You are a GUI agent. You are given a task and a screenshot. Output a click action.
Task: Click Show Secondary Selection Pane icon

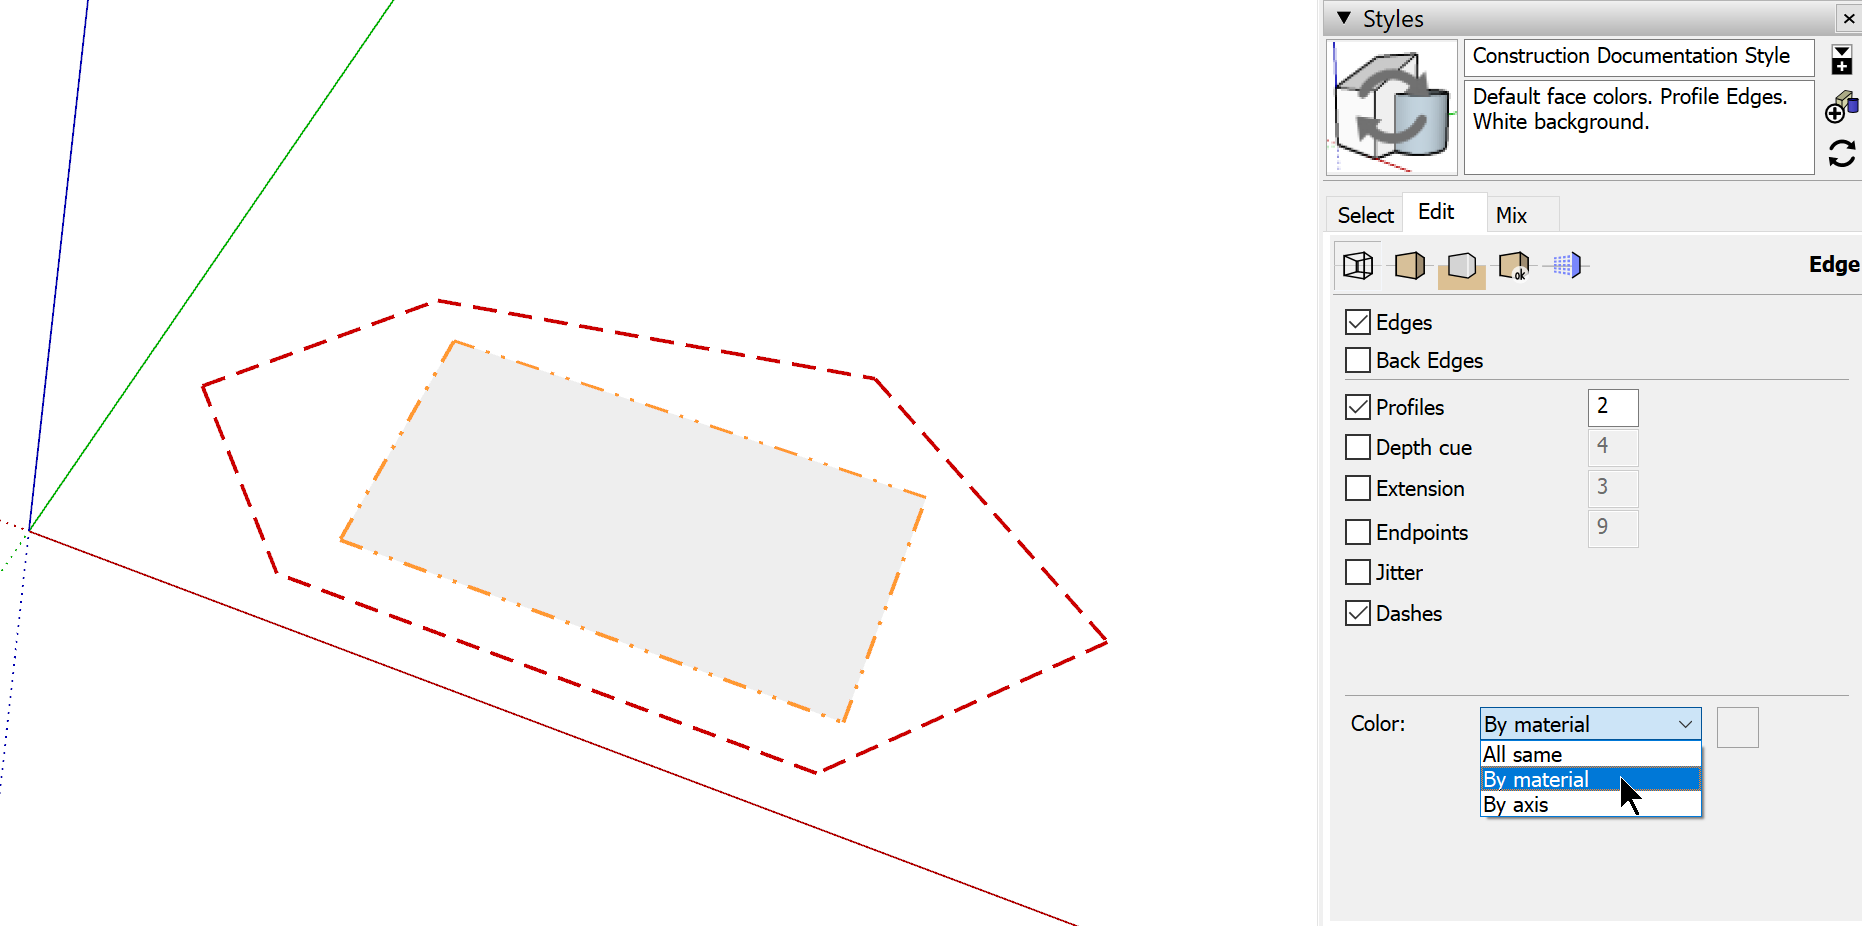click(1842, 60)
